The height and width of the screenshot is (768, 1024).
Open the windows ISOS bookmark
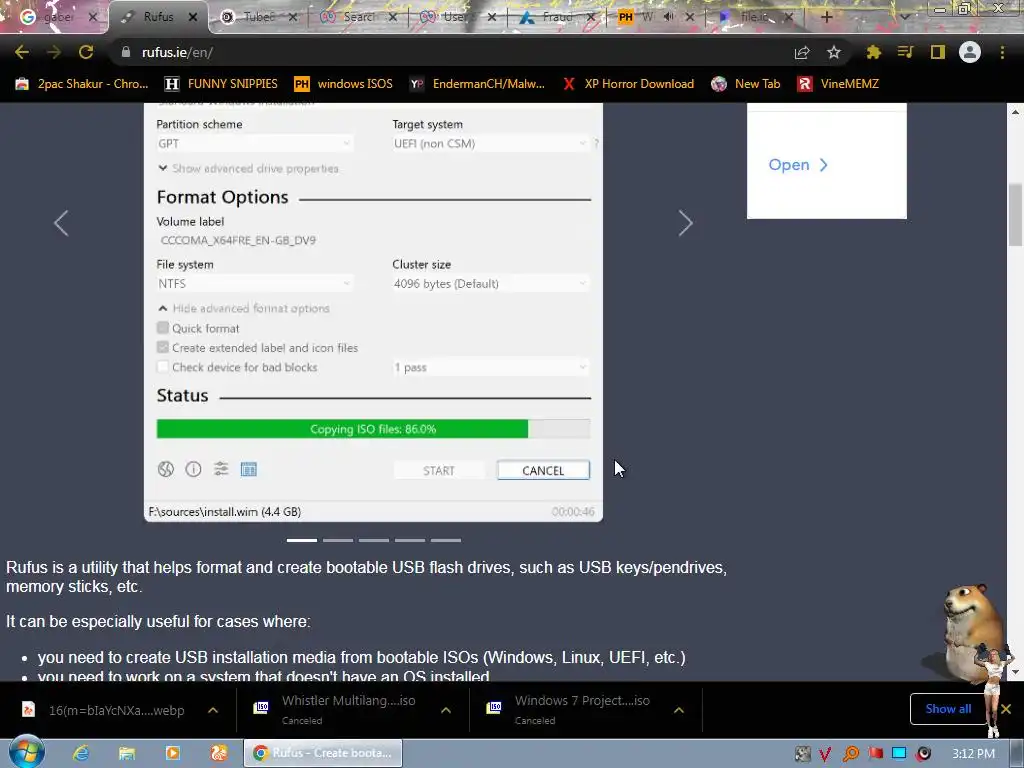click(x=344, y=84)
